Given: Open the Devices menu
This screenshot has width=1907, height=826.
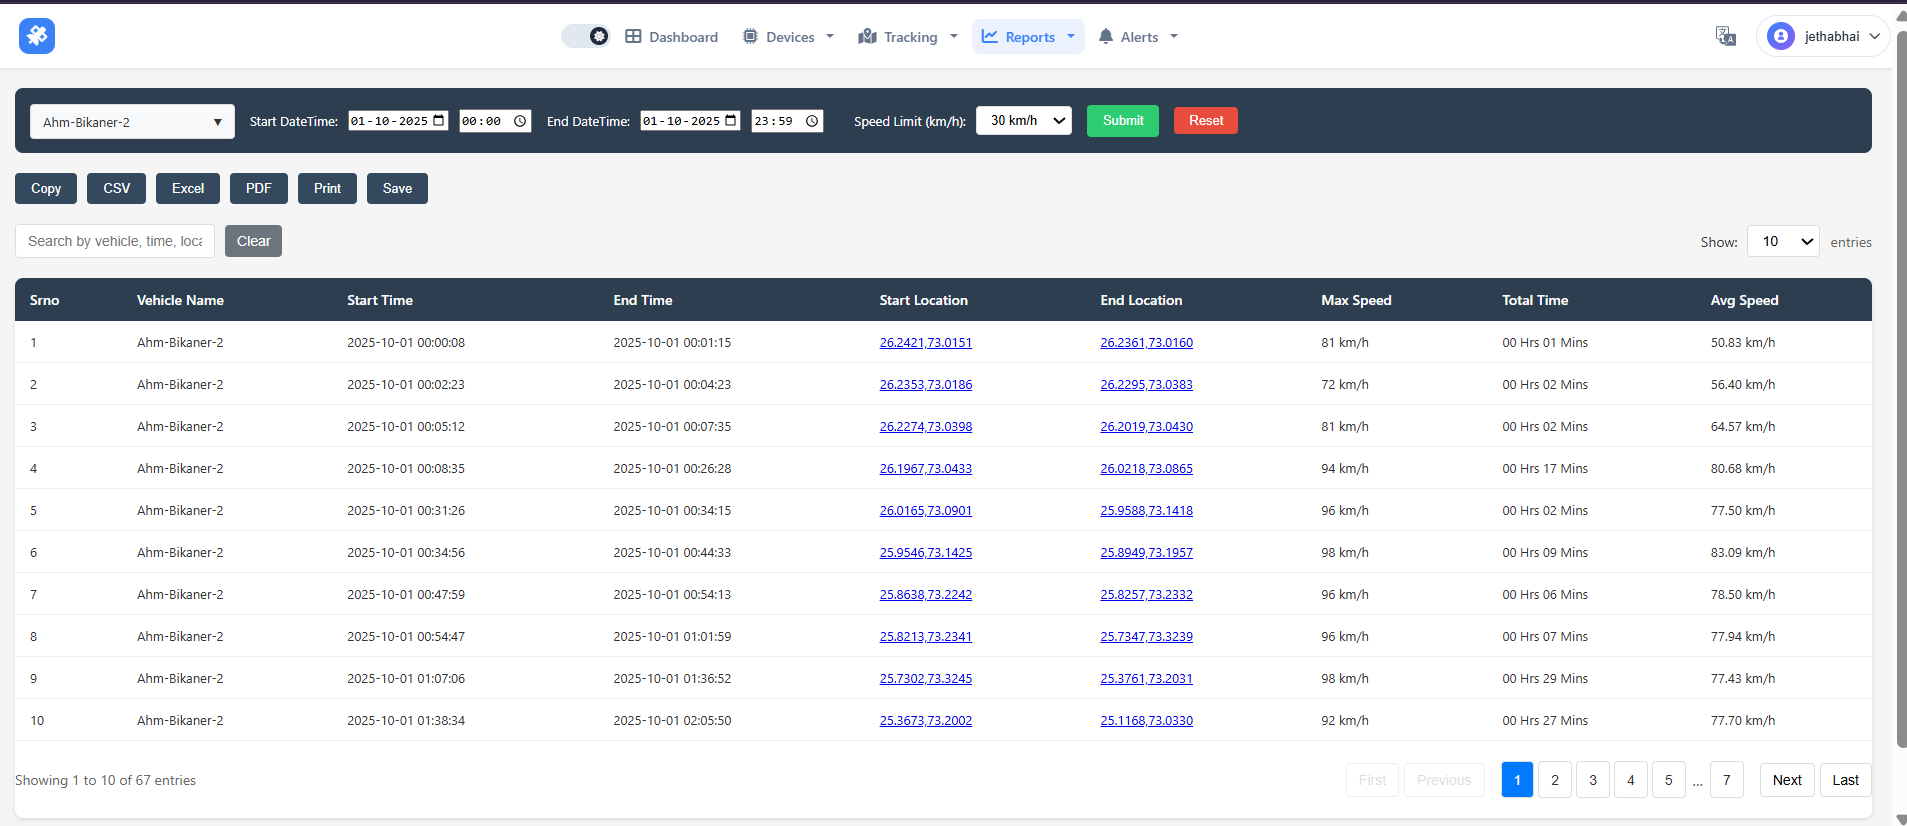Looking at the screenshot, I should tap(788, 37).
